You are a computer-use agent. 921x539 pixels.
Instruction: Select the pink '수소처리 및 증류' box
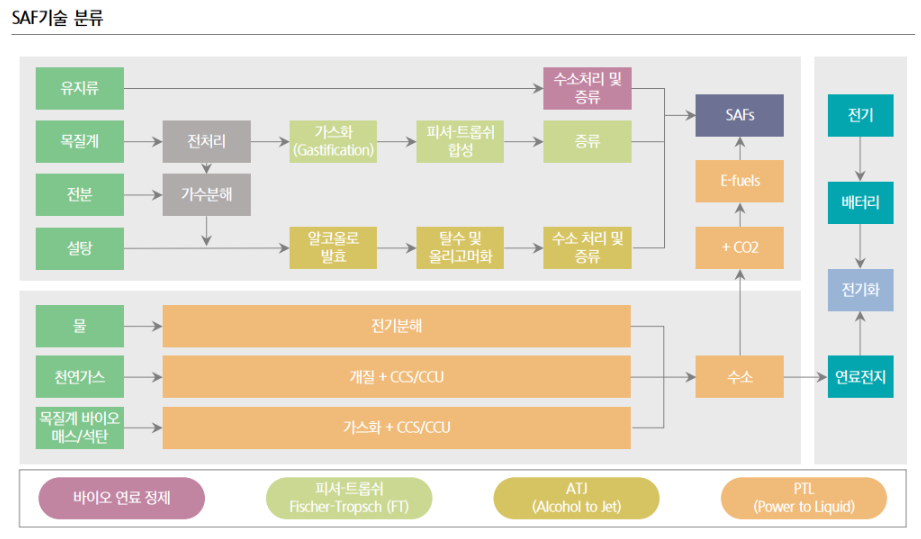point(587,88)
